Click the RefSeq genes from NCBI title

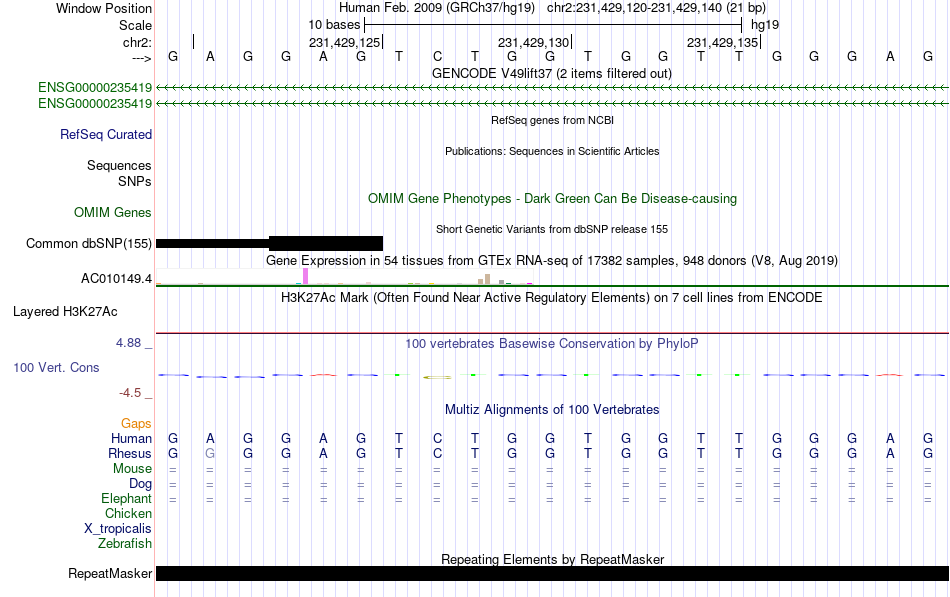tap(552, 120)
